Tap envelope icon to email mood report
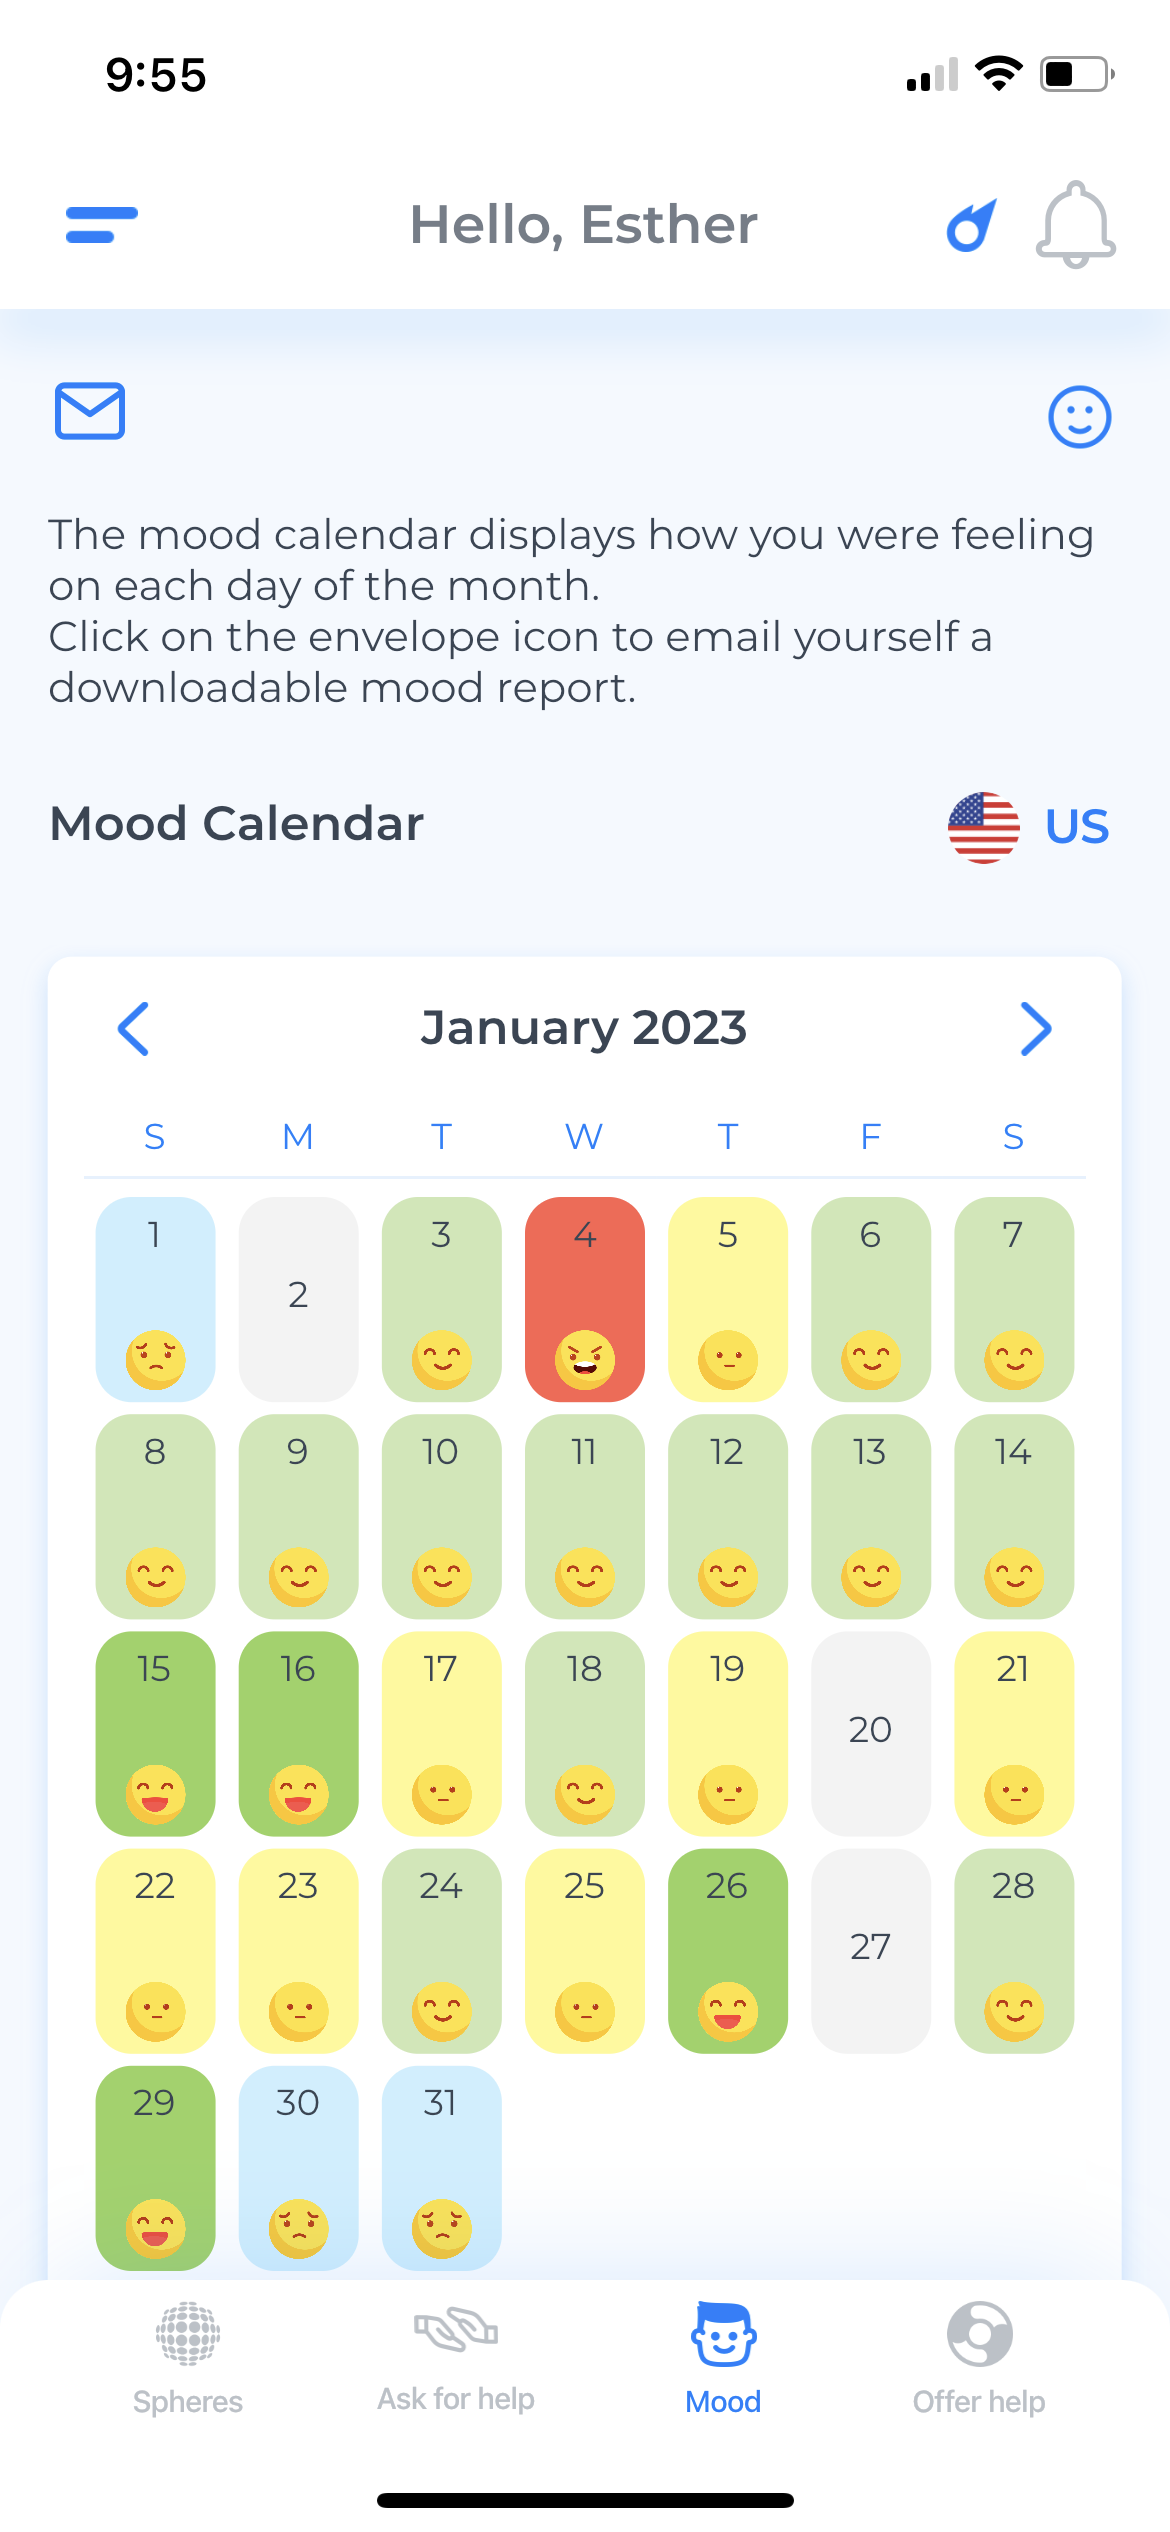 (x=90, y=411)
